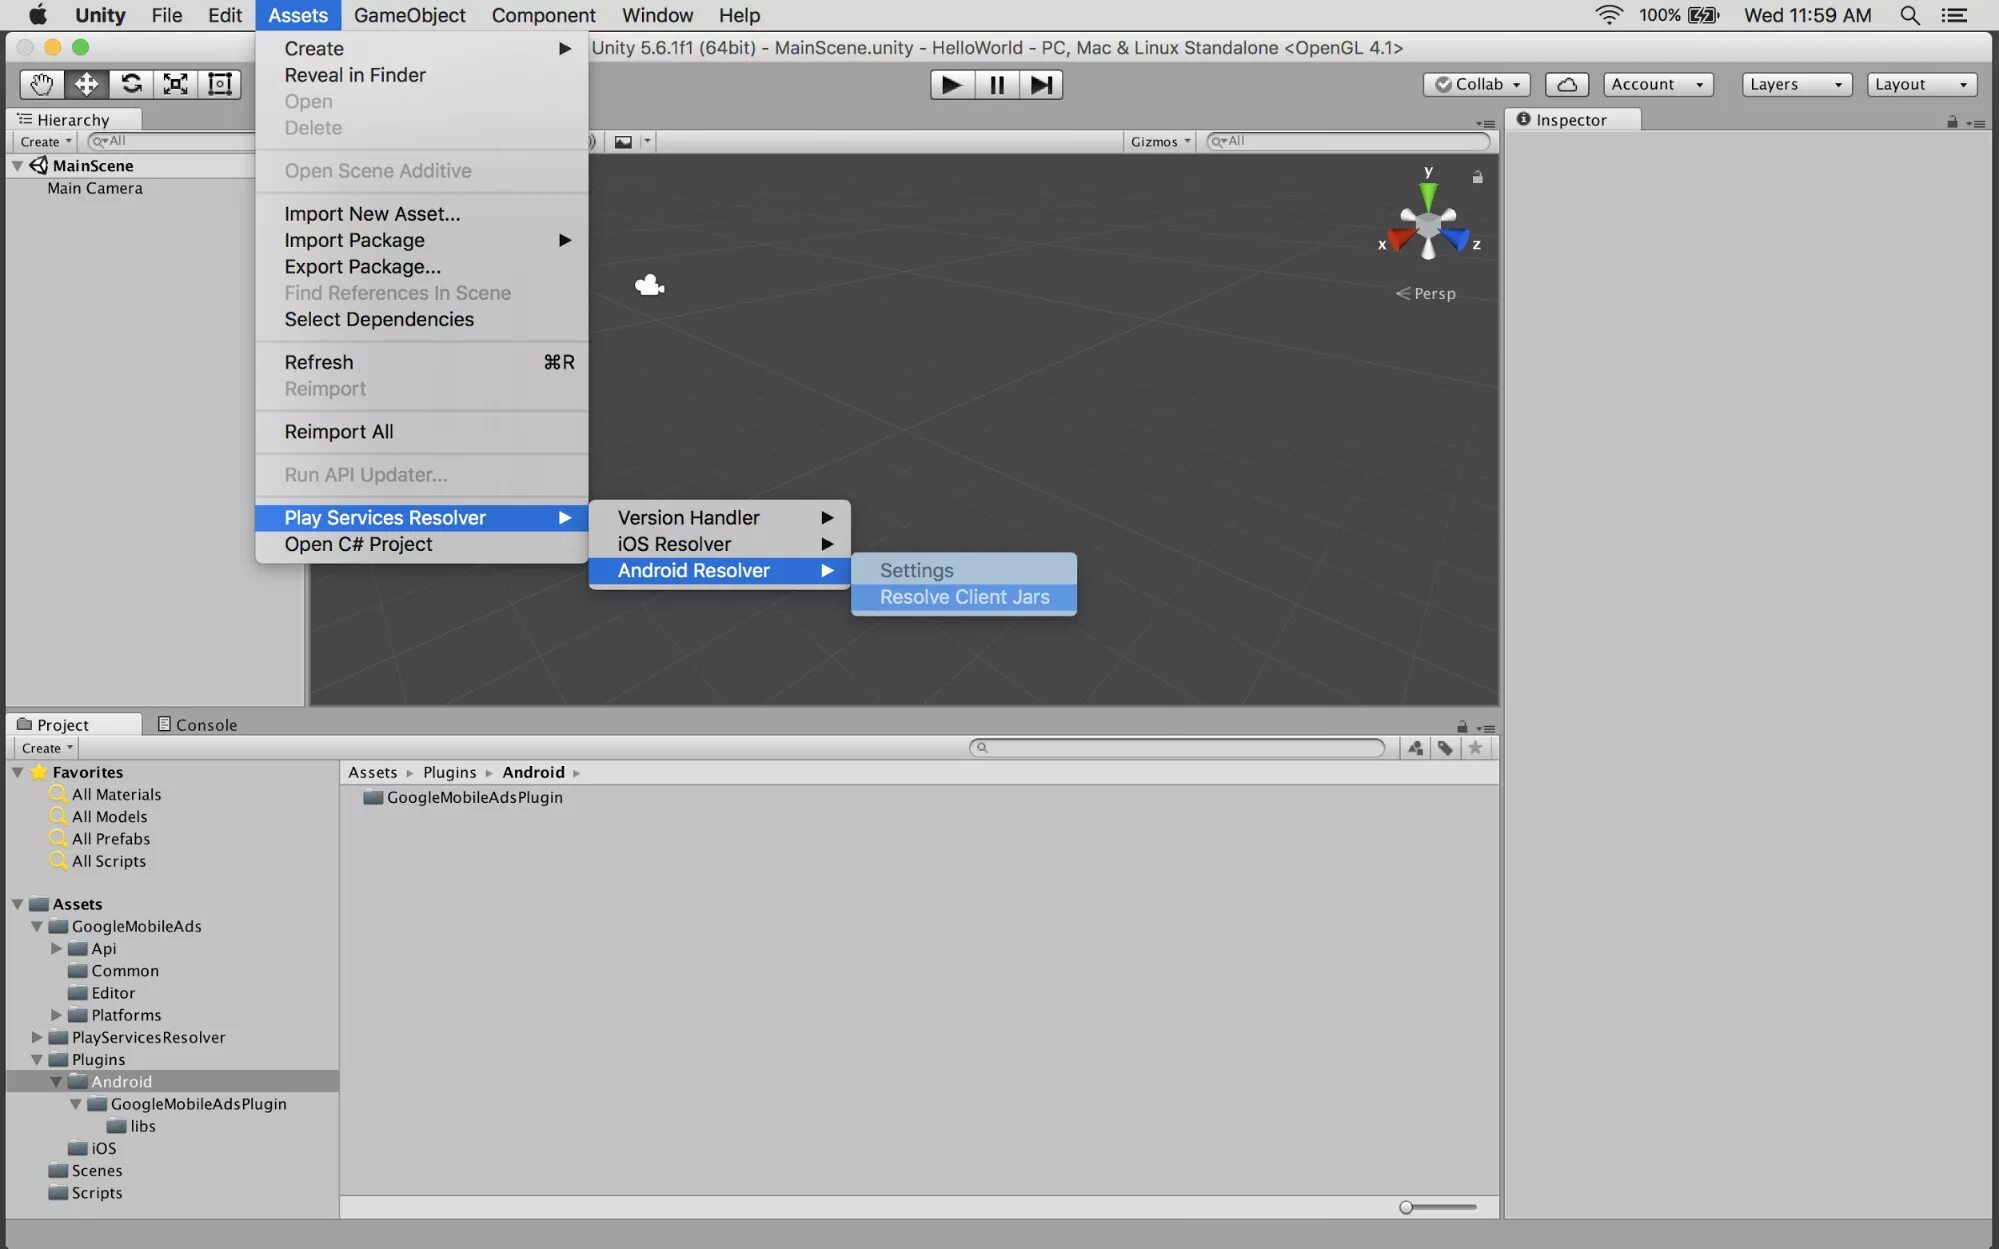Open GameObject menu
The height and width of the screenshot is (1249, 1999).
point(409,15)
